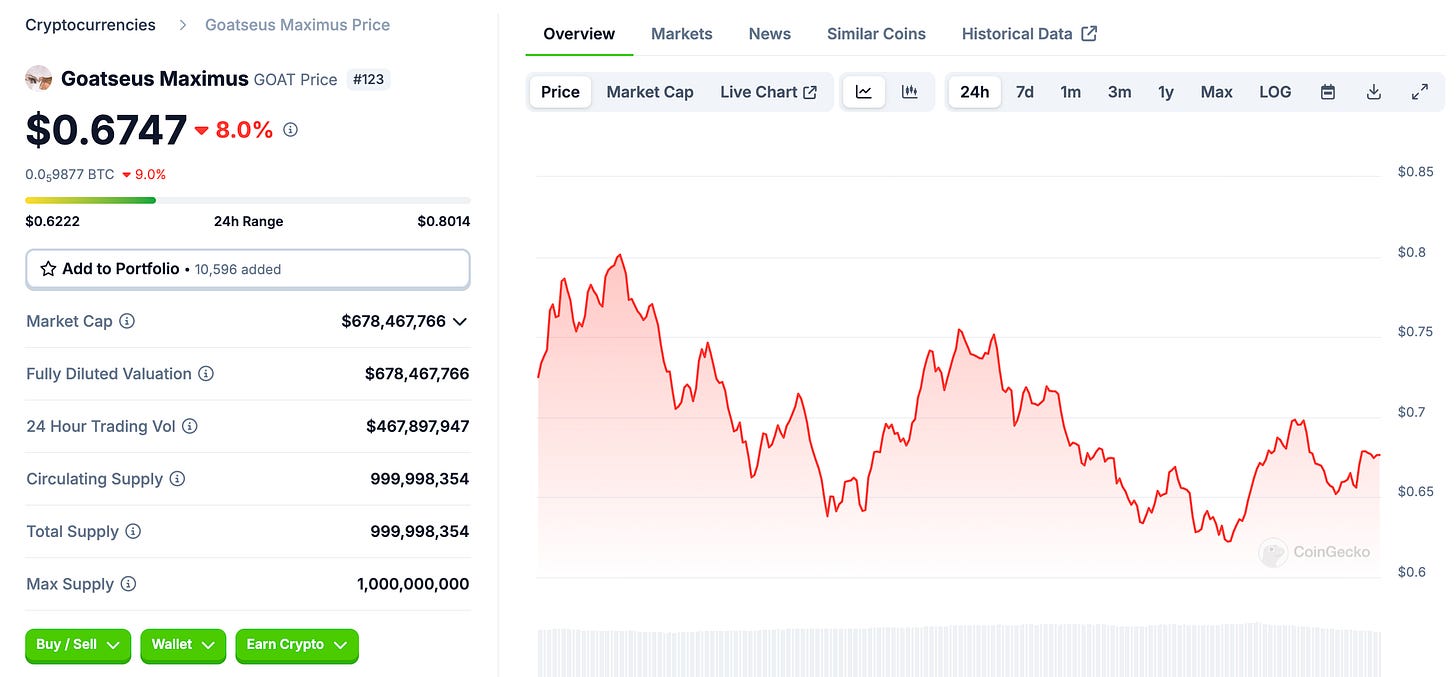Click the star icon in Add to Portfolio

48,269
